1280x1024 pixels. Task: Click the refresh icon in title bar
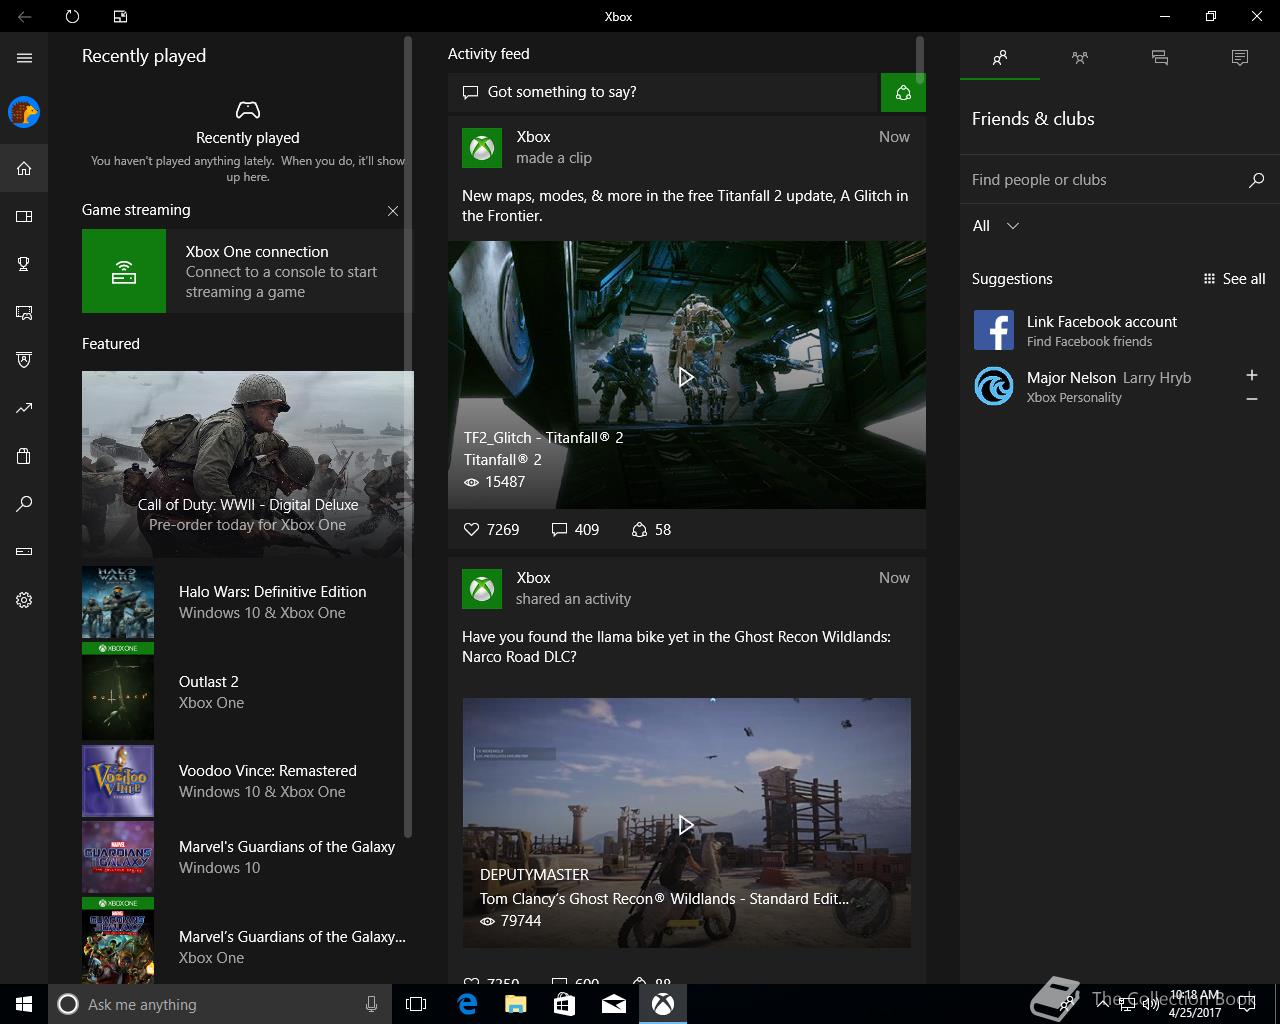click(x=72, y=16)
